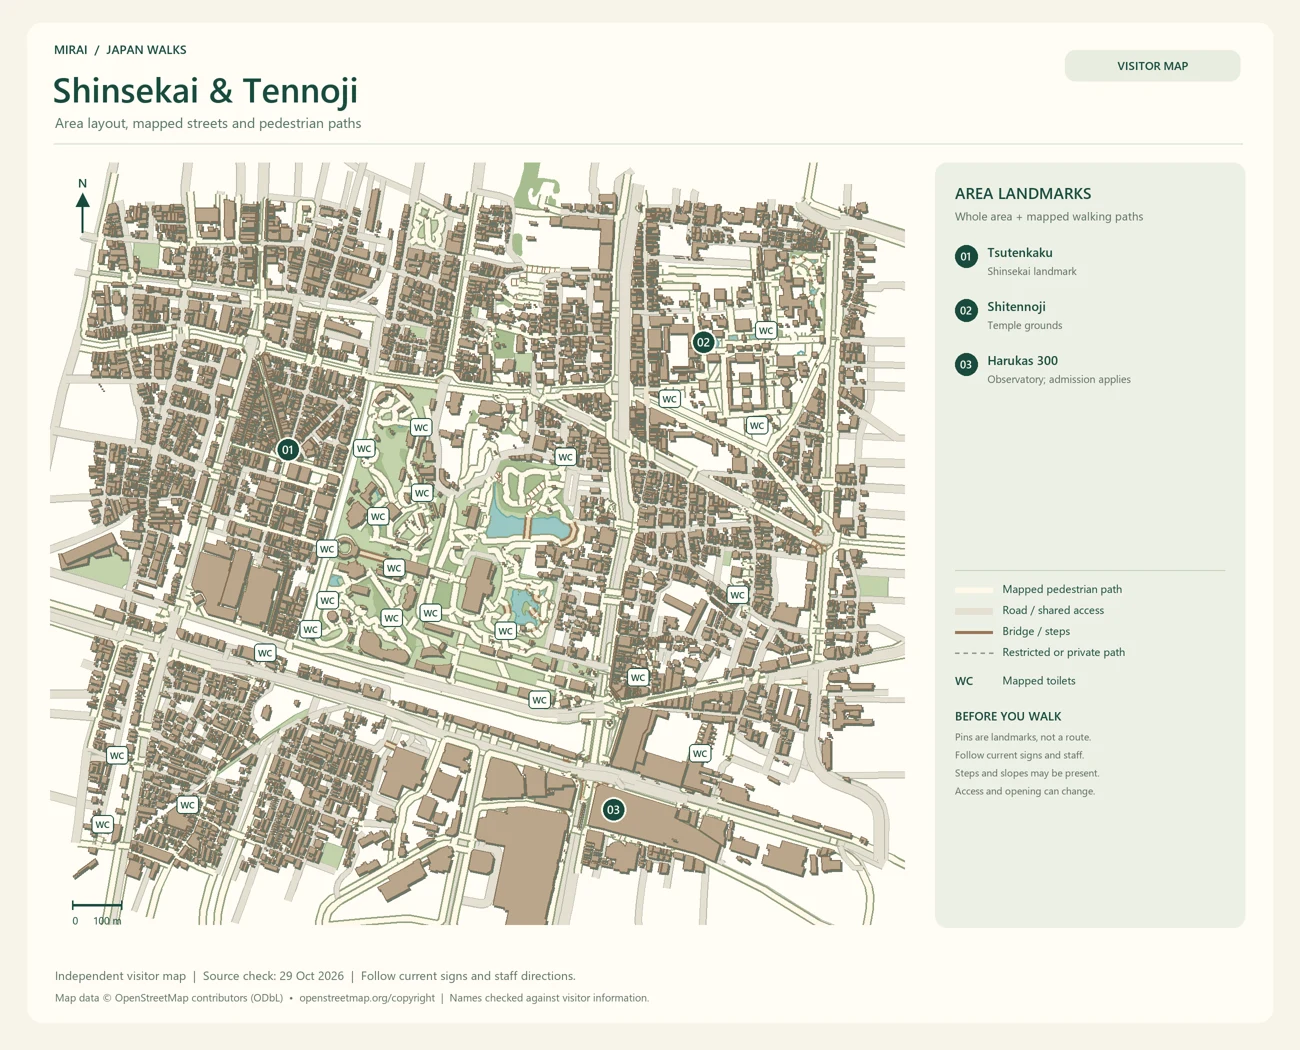This screenshot has width=1300, height=1050.
Task: Click the Mapped pedestrian path legend swatch
Action: [974, 590]
